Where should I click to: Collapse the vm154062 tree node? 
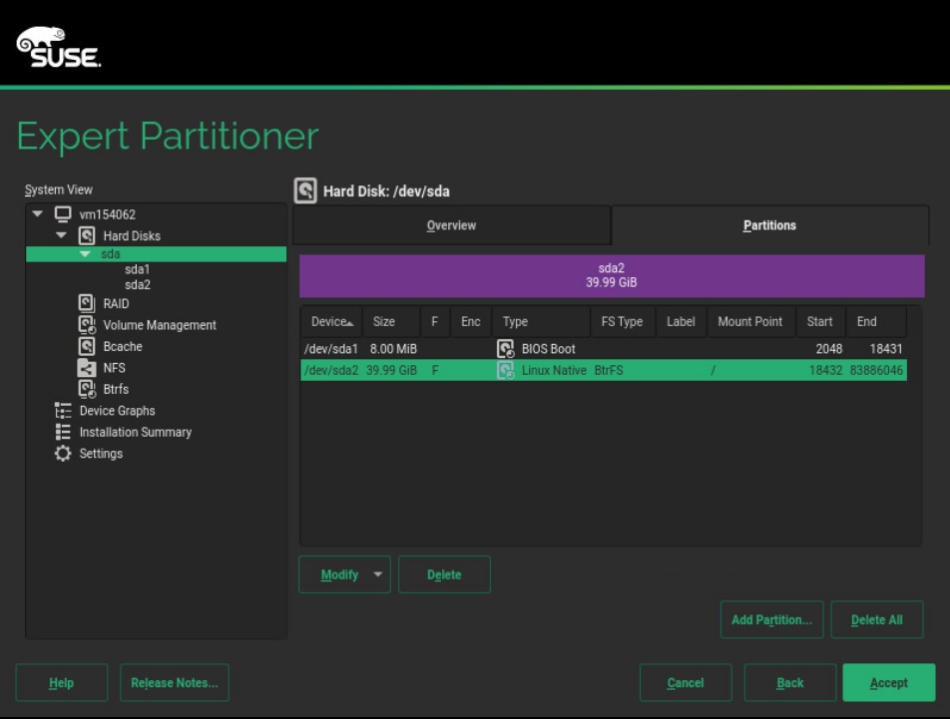(38, 214)
